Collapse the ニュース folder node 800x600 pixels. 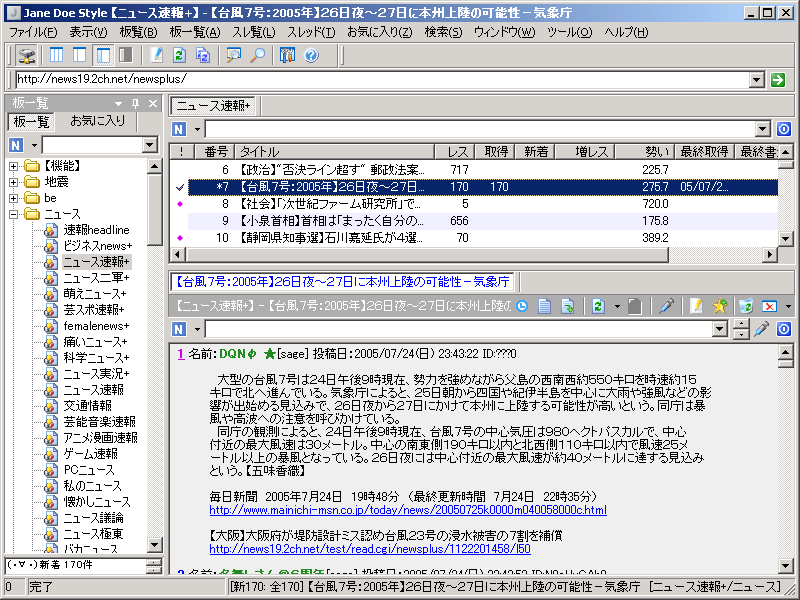pos(13,214)
